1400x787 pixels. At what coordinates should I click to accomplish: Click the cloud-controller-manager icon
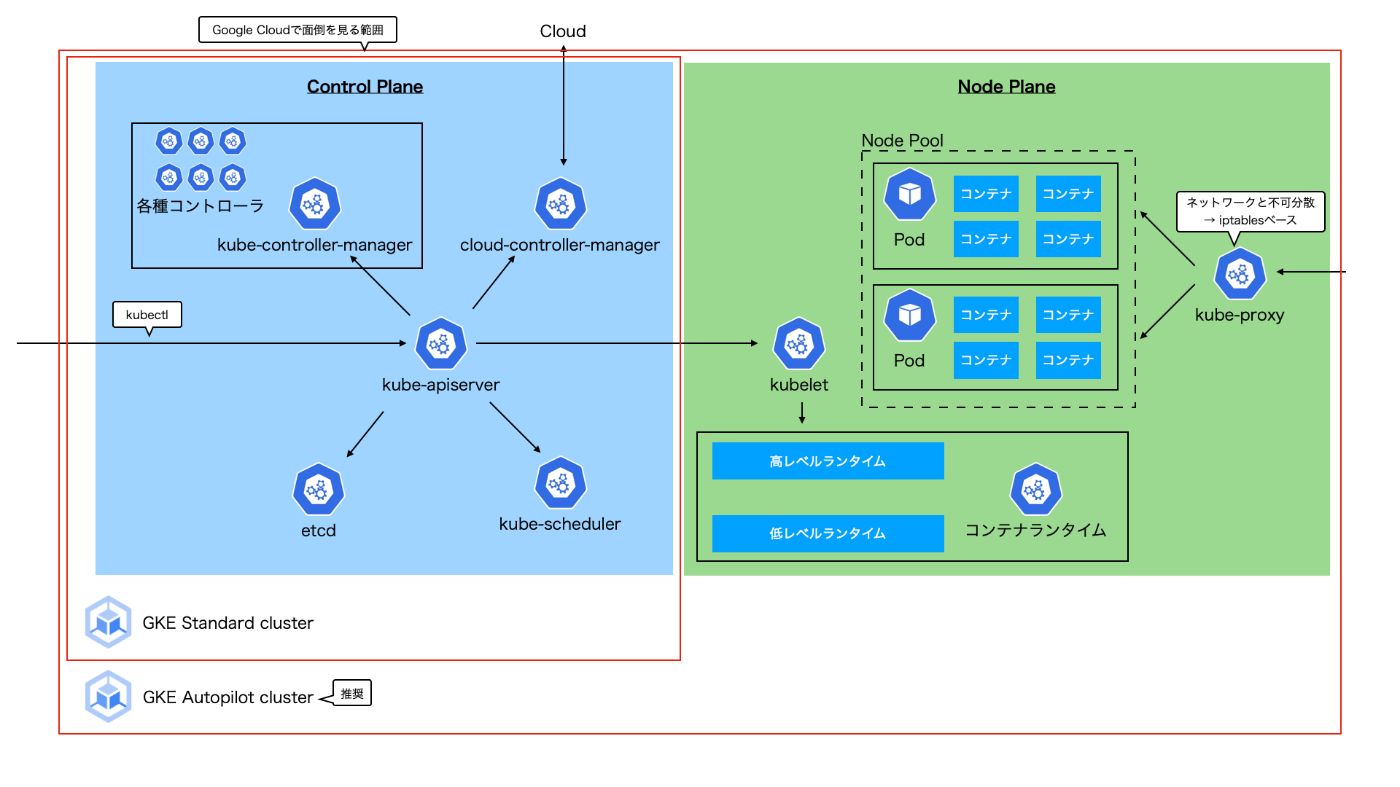tap(560, 205)
